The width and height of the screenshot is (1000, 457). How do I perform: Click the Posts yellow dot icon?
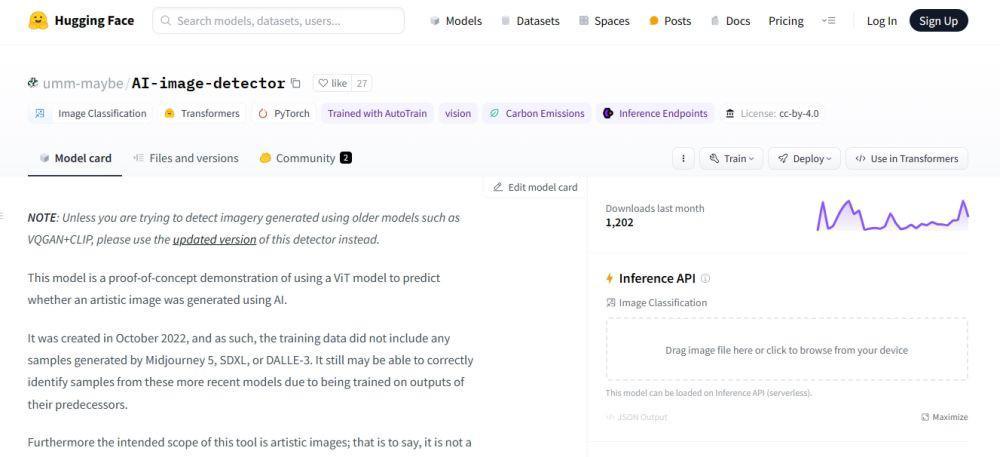[x=654, y=21]
